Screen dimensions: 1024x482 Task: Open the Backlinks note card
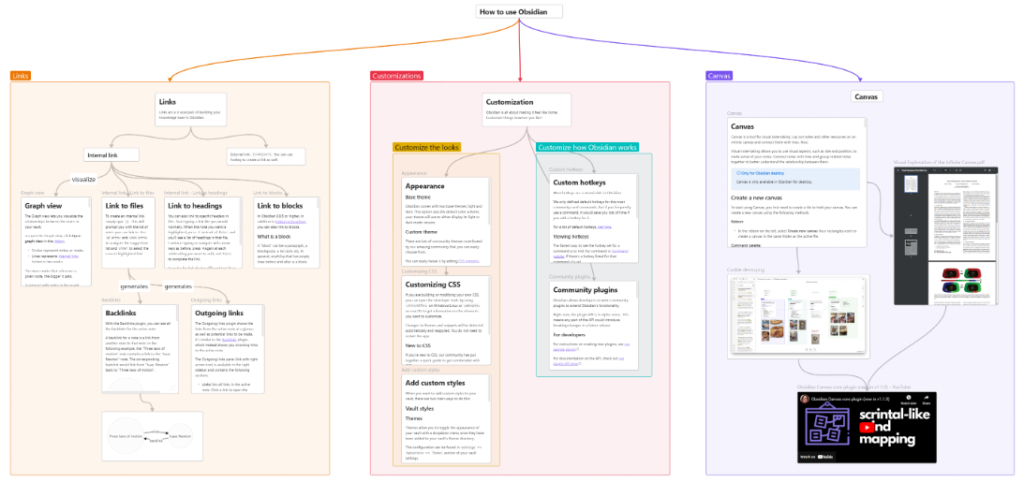click(x=140, y=349)
